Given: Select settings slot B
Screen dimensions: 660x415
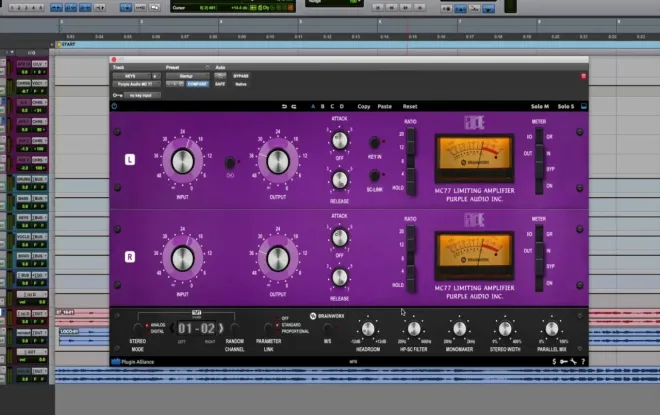Looking at the screenshot, I should (322, 106).
